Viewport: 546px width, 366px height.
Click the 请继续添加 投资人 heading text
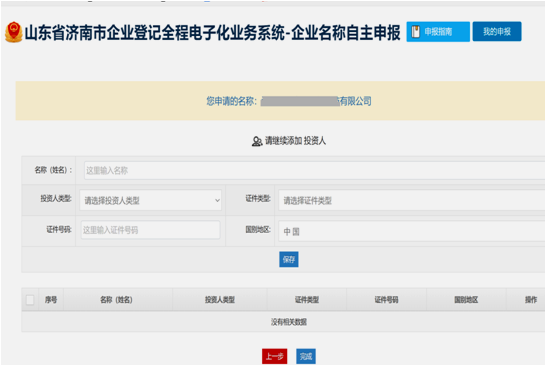point(295,141)
